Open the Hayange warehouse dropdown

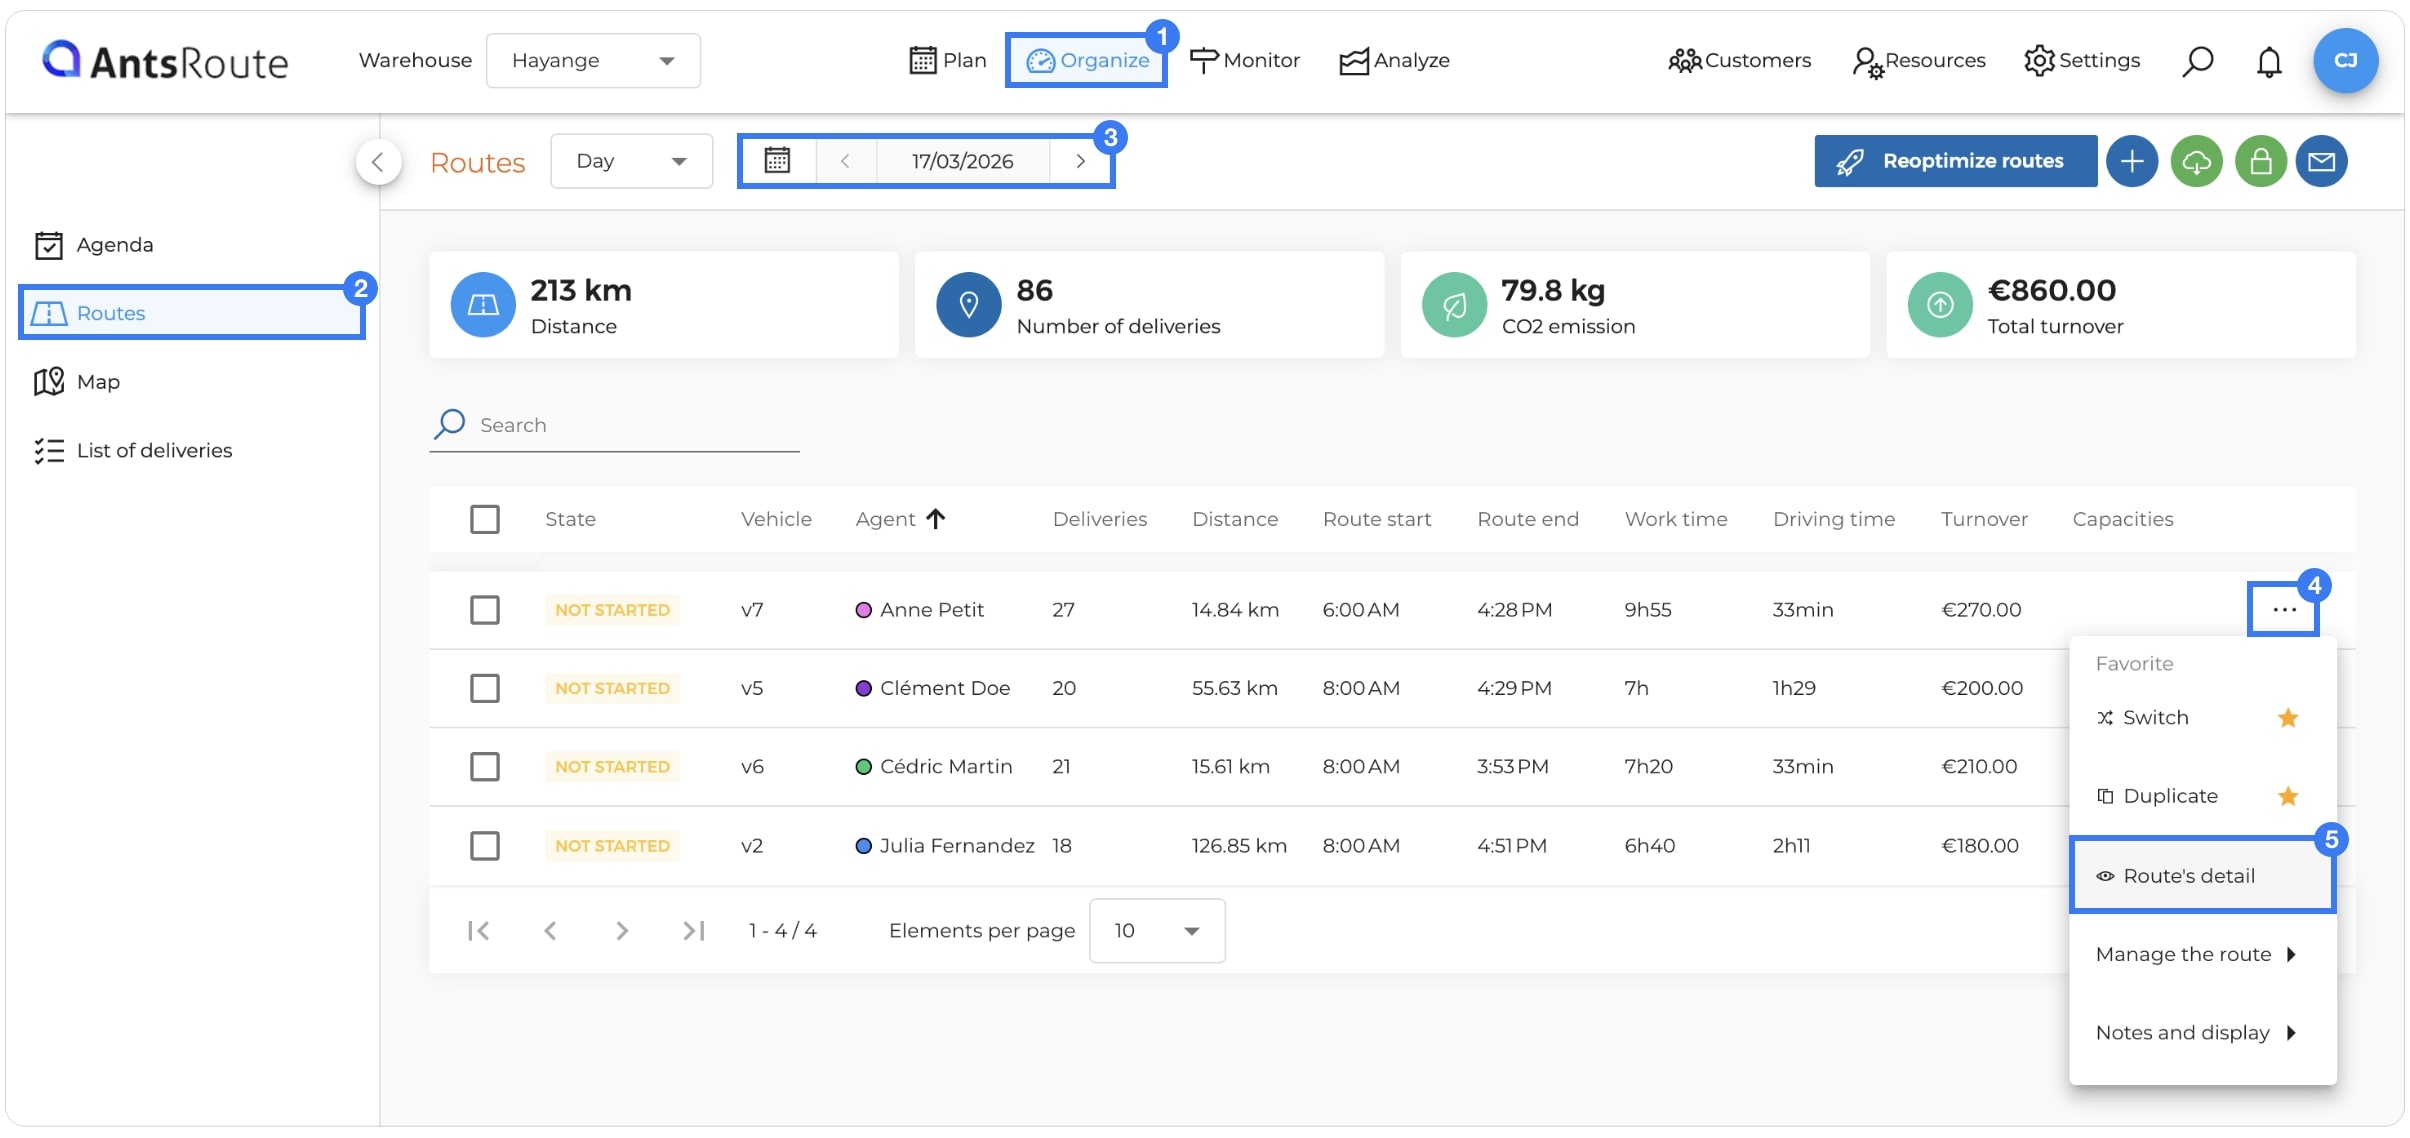(593, 60)
